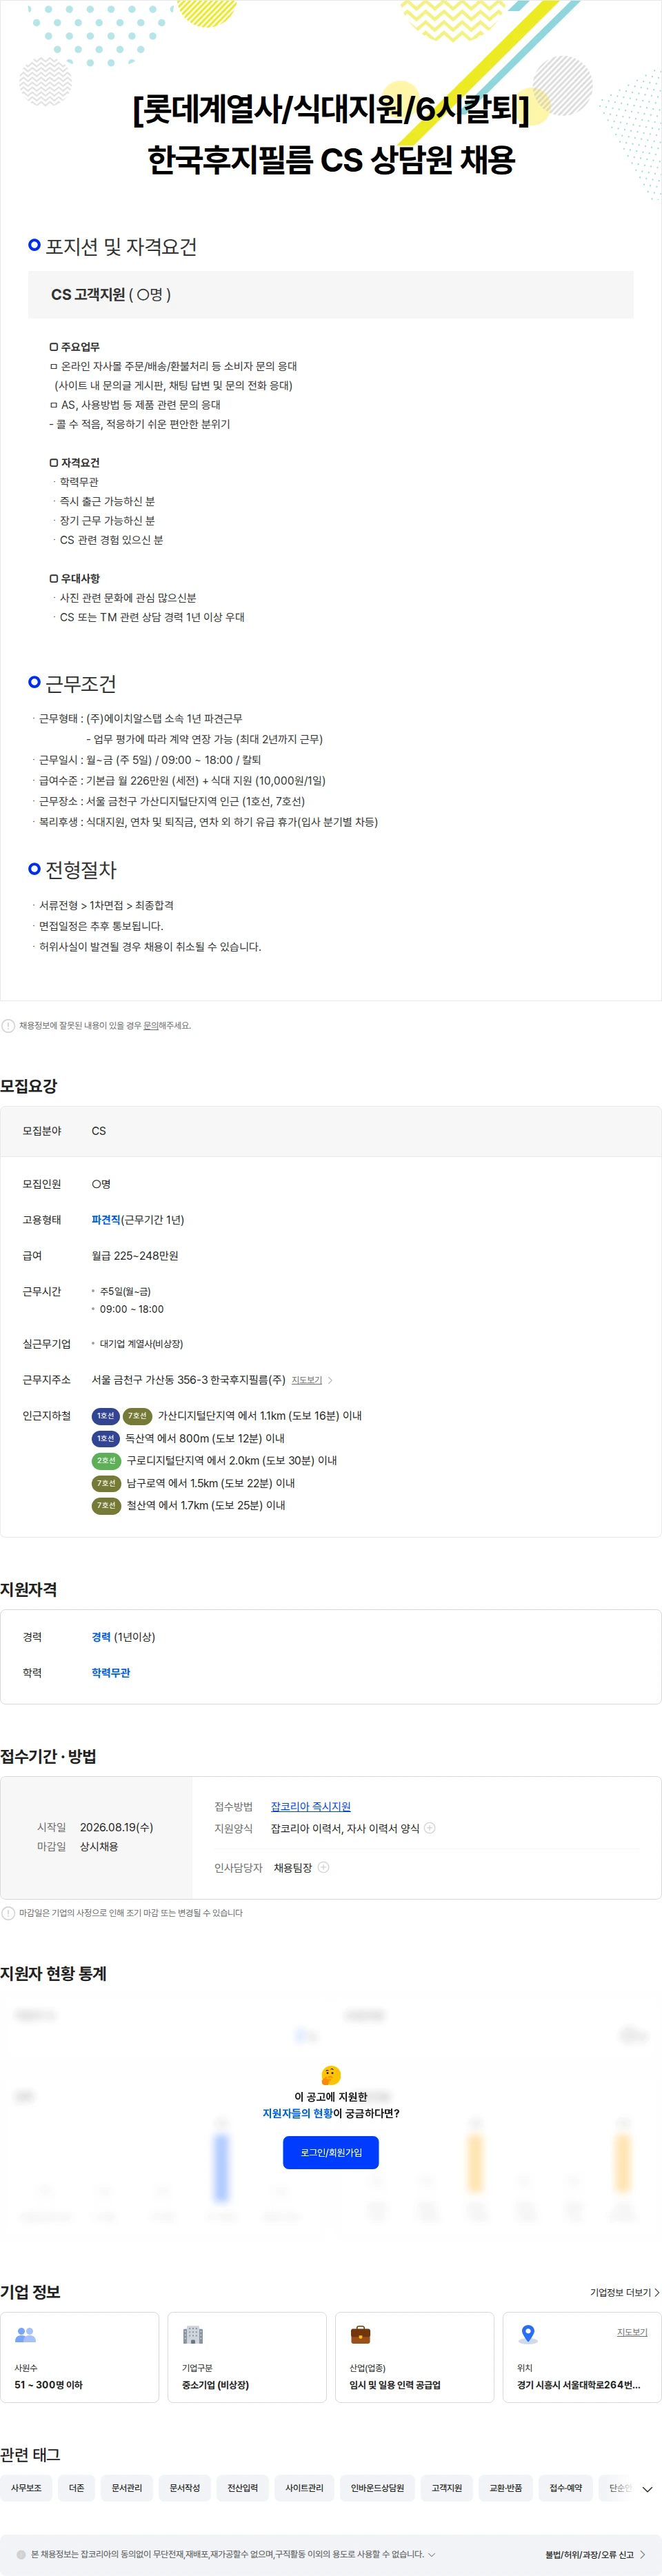Click the 2호선 badge next to 구로디지털단지역
Image resolution: width=662 pixels, height=2576 pixels.
(x=106, y=1461)
